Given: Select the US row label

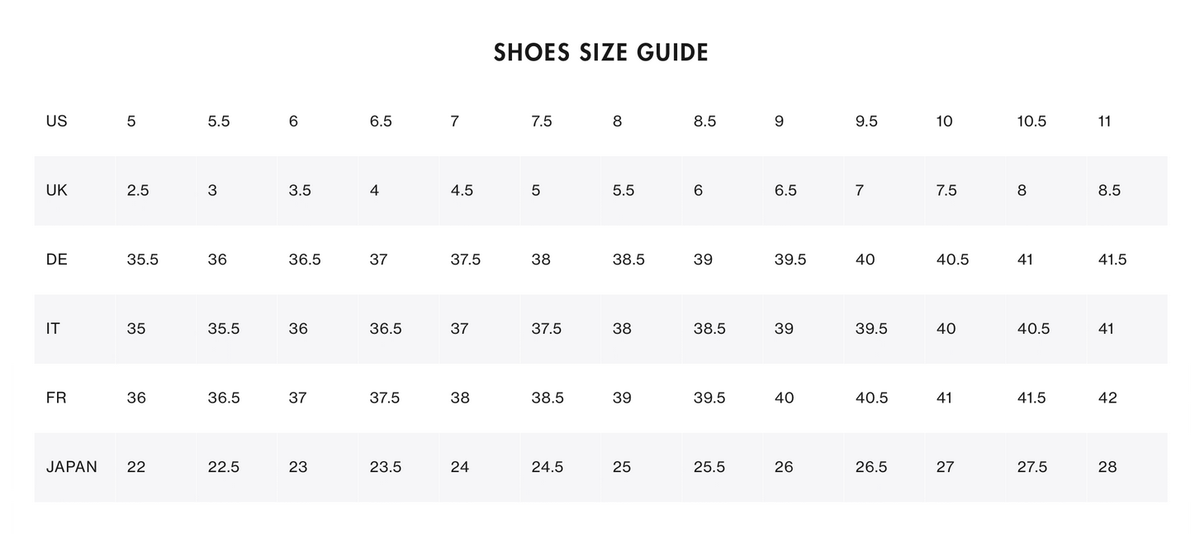Looking at the screenshot, I should click(57, 121).
